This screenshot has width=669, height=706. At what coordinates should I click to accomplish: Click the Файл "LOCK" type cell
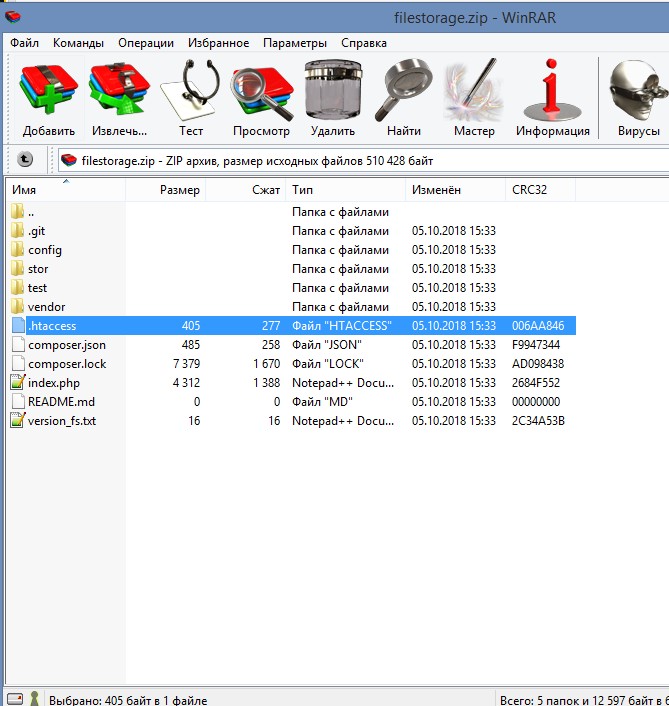click(328, 364)
